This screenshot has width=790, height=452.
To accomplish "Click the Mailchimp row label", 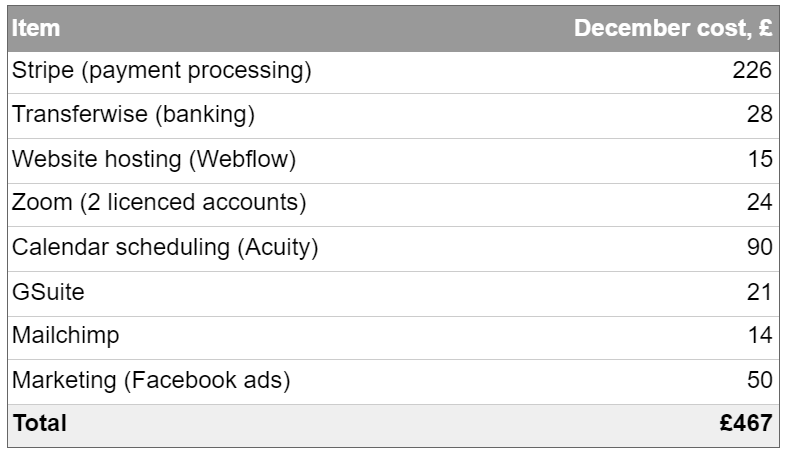I will [65, 336].
